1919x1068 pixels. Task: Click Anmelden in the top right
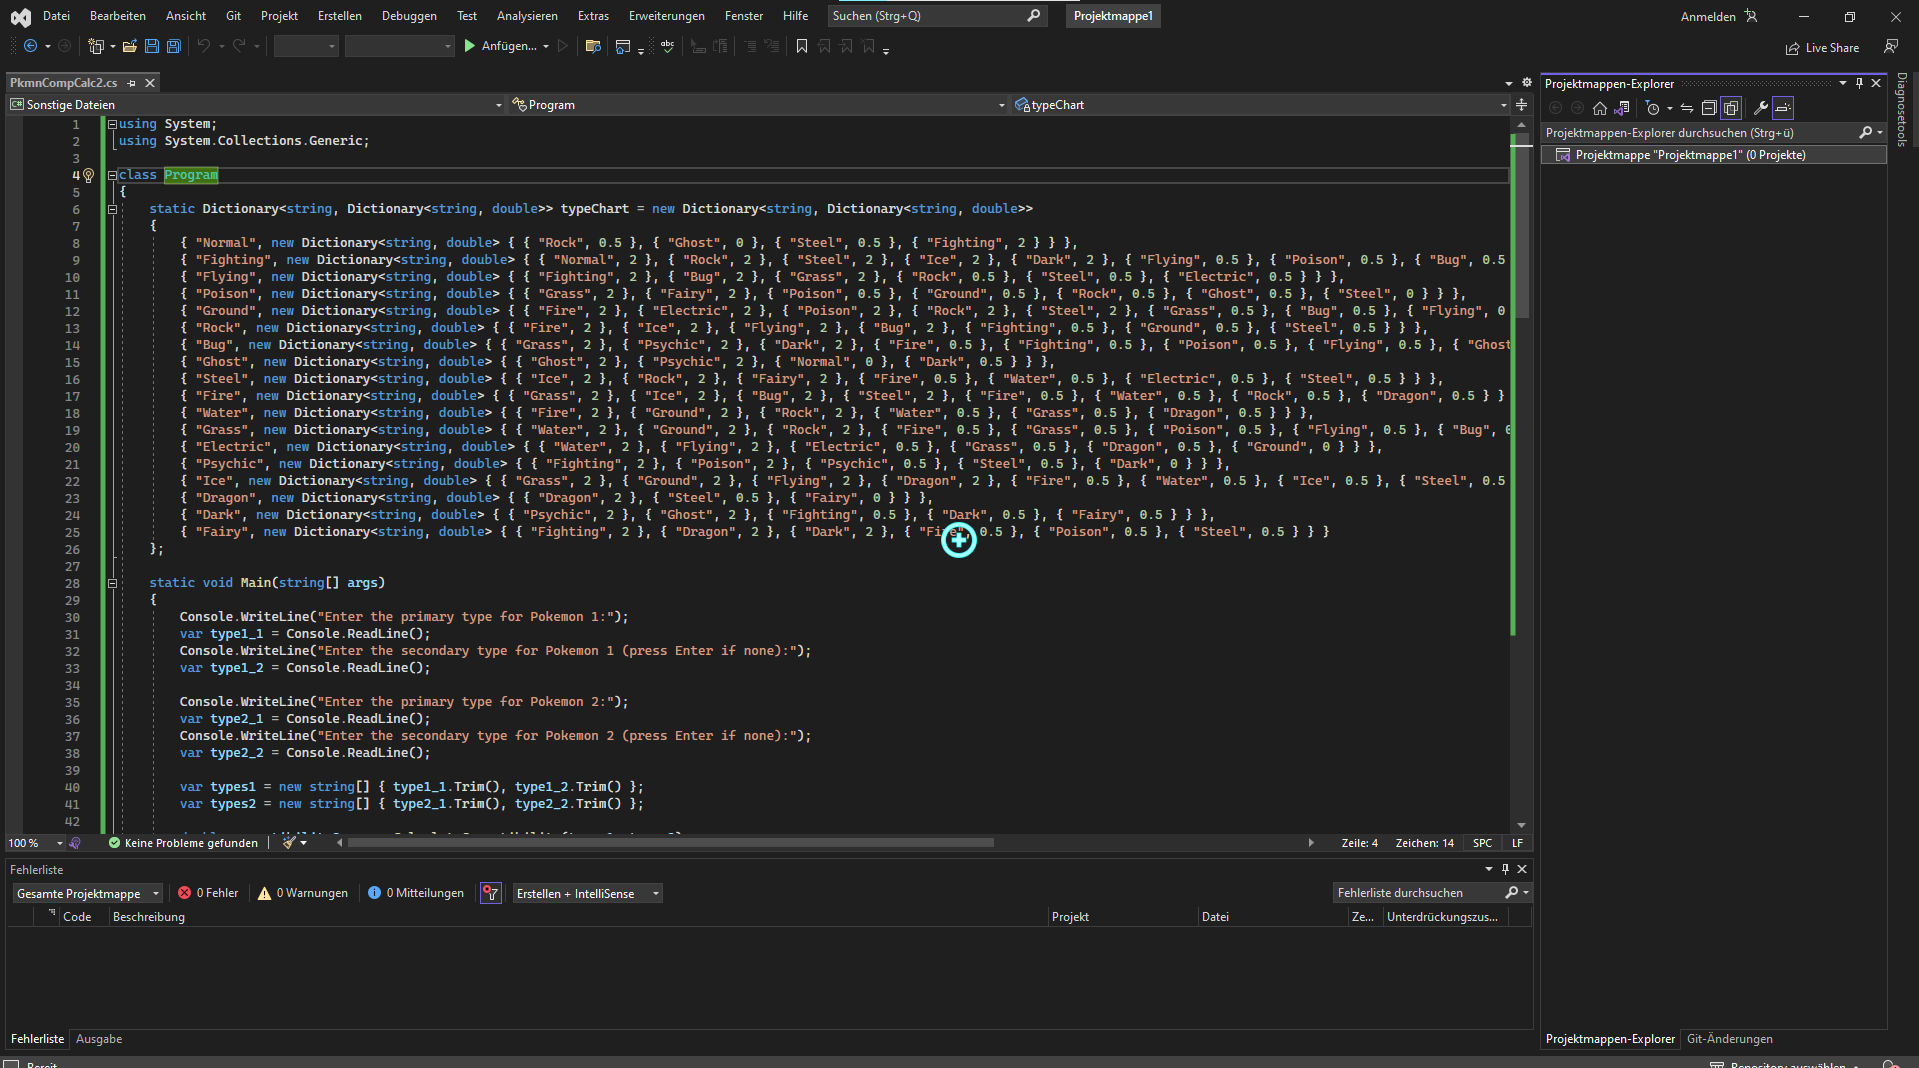click(1709, 16)
